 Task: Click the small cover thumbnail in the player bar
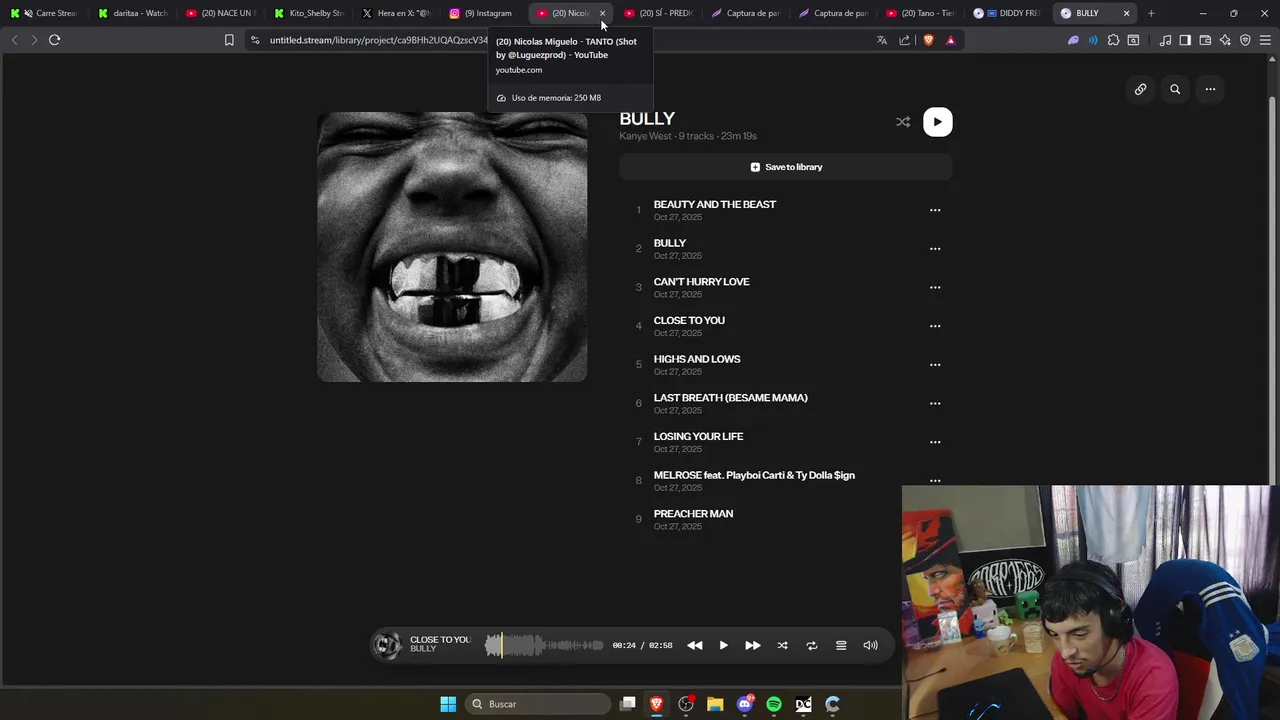point(387,645)
